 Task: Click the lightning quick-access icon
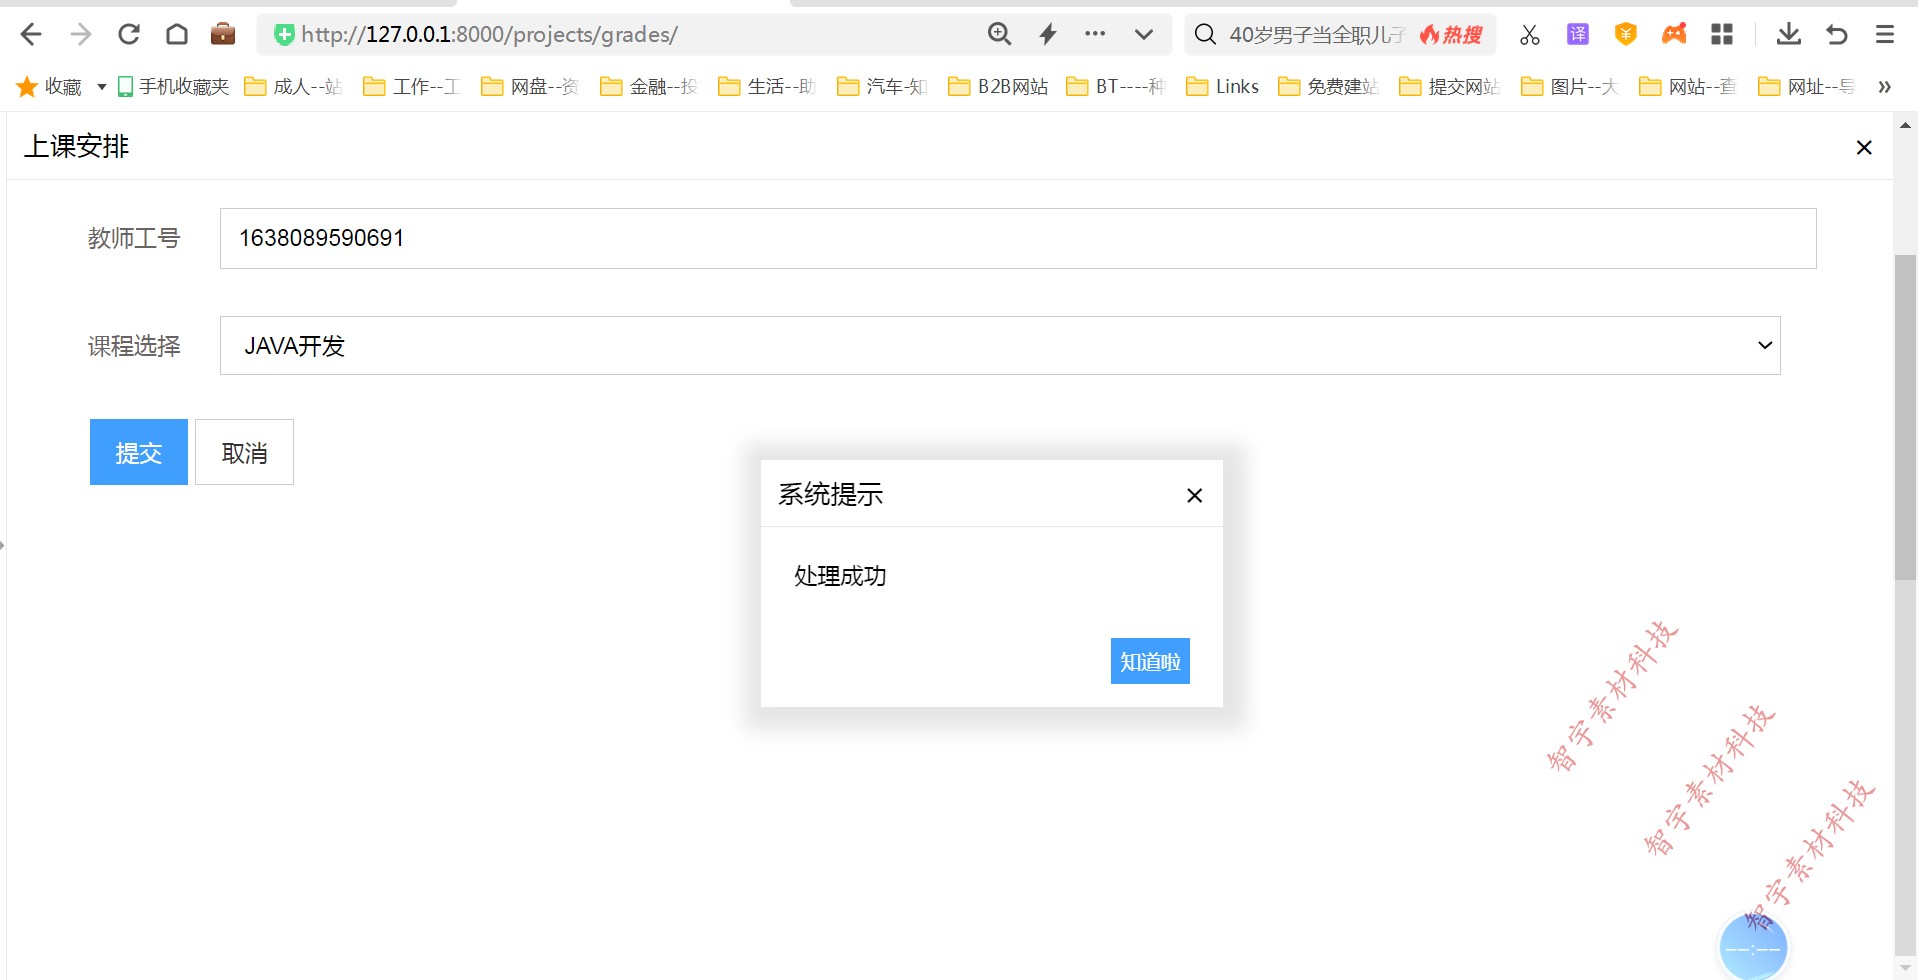point(1048,33)
